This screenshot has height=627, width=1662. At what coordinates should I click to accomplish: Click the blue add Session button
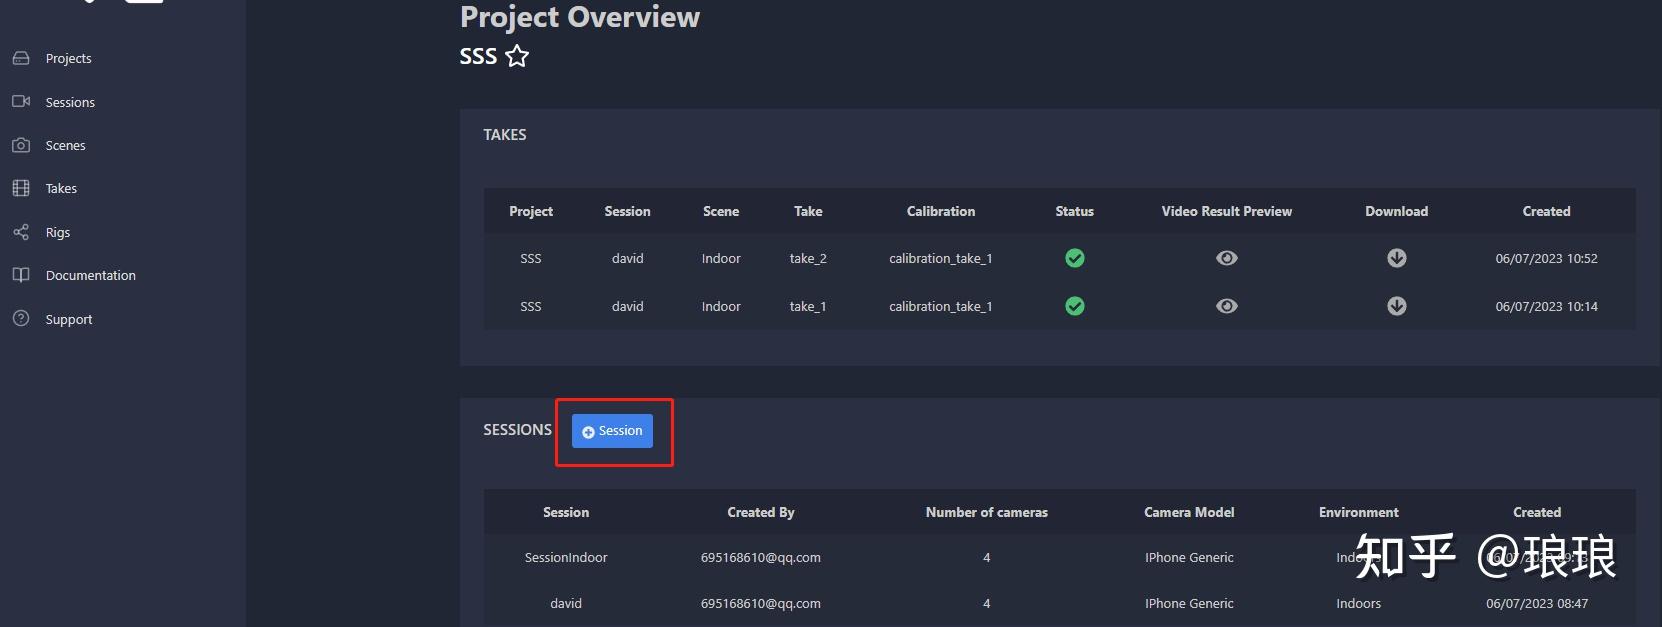point(612,431)
